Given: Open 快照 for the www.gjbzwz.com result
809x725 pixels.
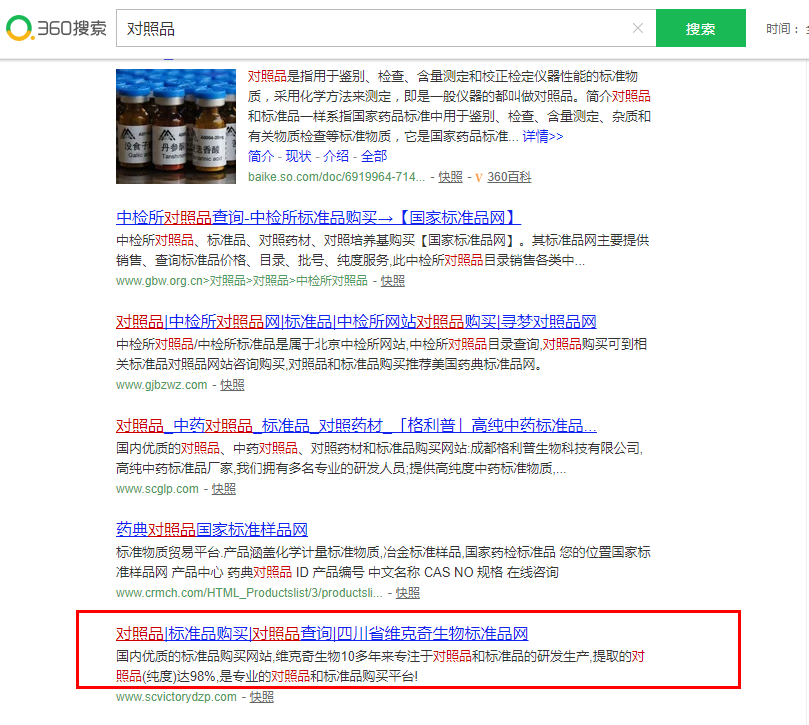Looking at the screenshot, I should coord(232,385).
